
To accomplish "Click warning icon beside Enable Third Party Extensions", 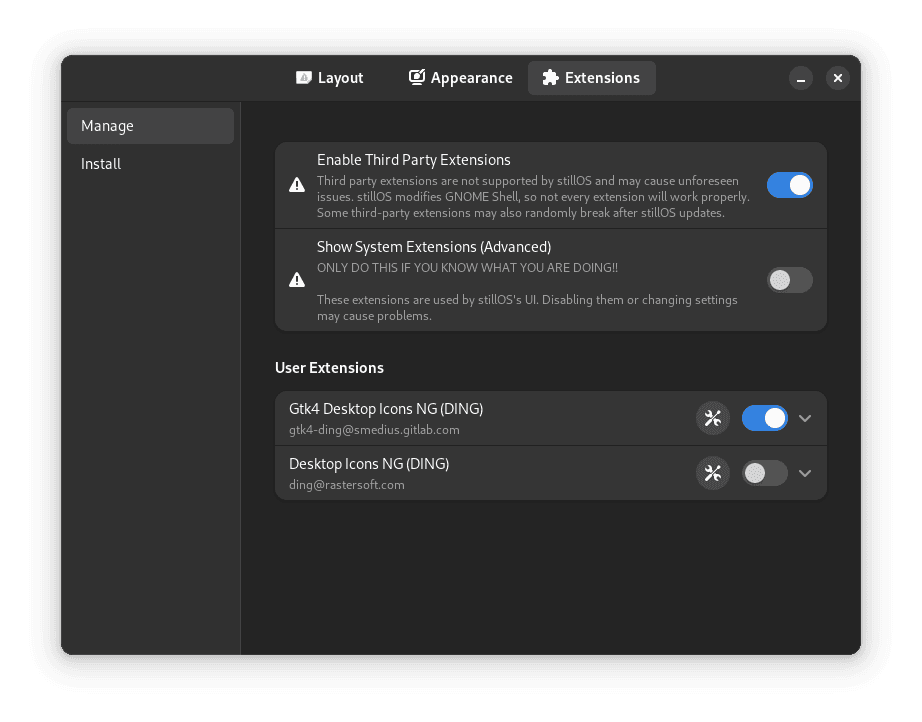I will (297, 185).
